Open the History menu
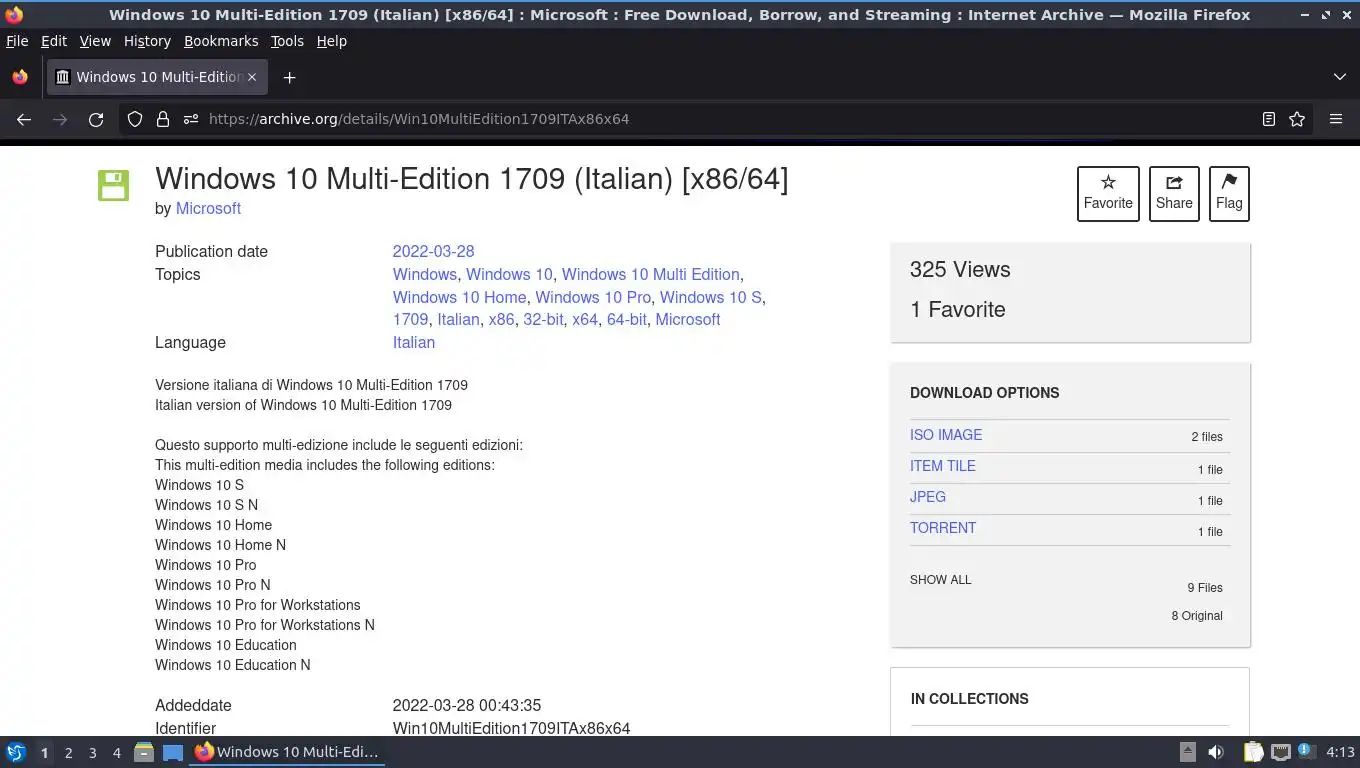 [x=147, y=41]
